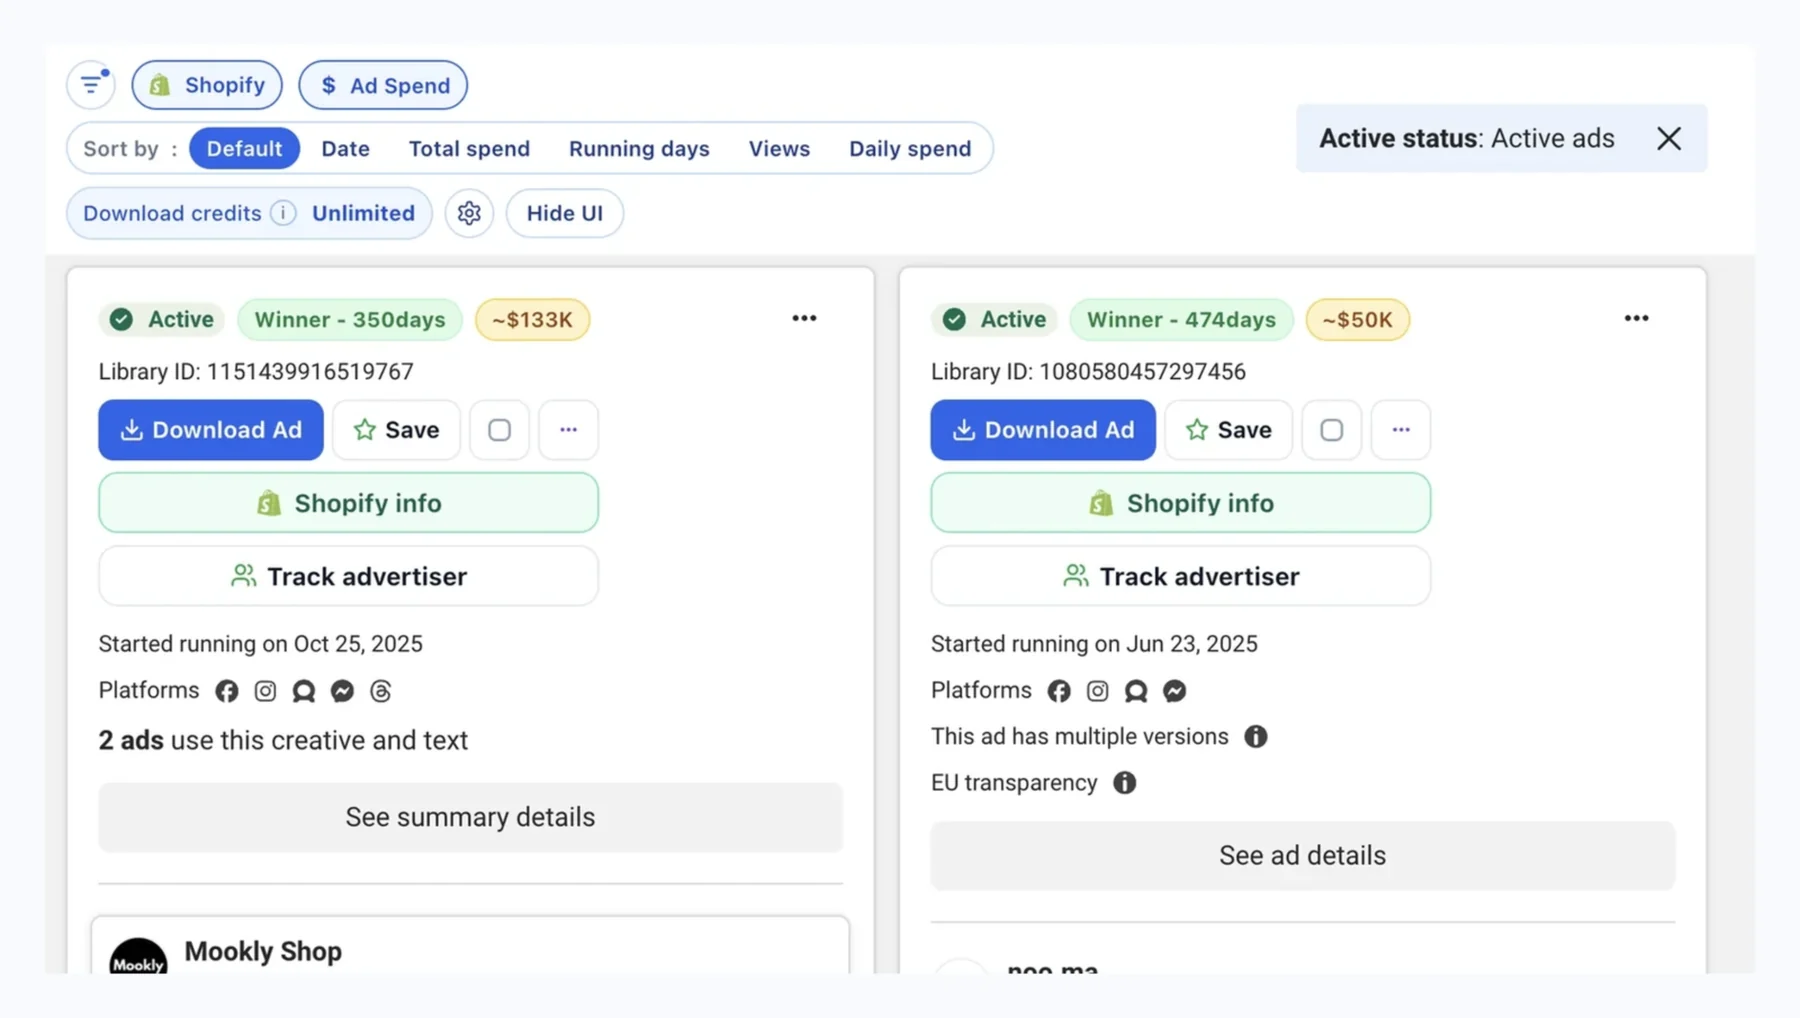Save the Winner 474days ad

click(1228, 430)
